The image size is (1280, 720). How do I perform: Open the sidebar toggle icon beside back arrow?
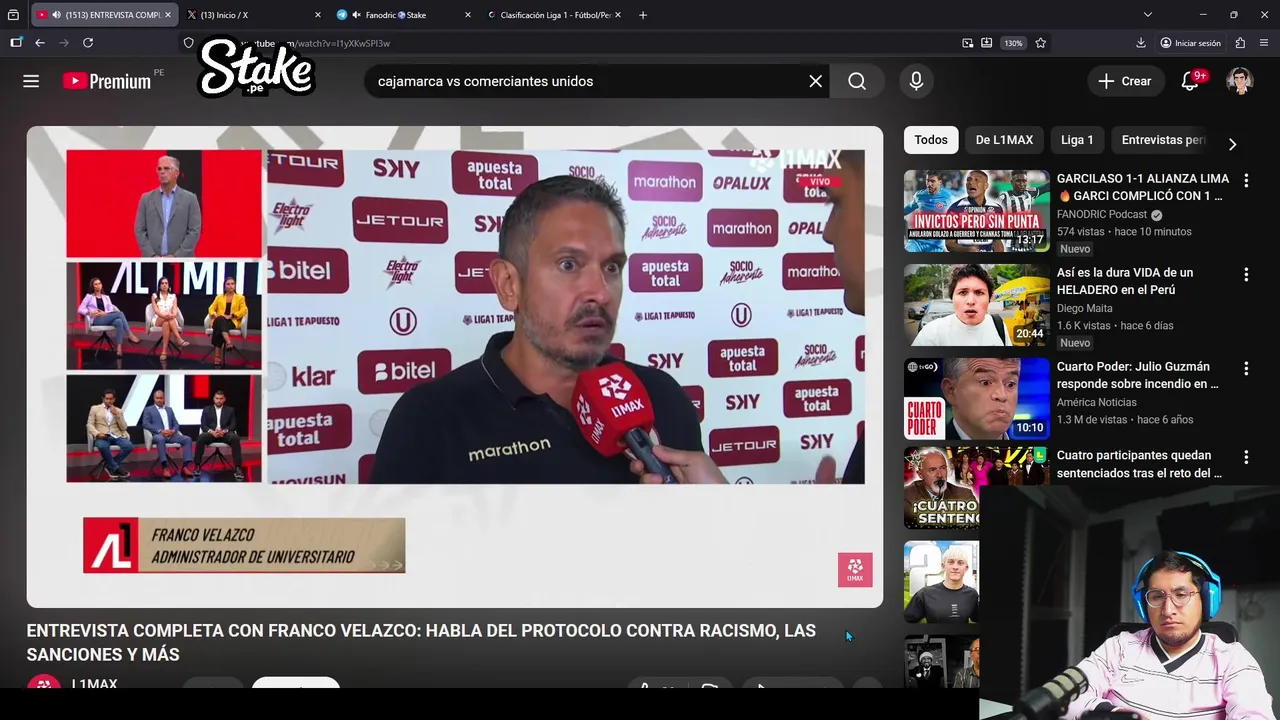pyautogui.click(x=16, y=43)
